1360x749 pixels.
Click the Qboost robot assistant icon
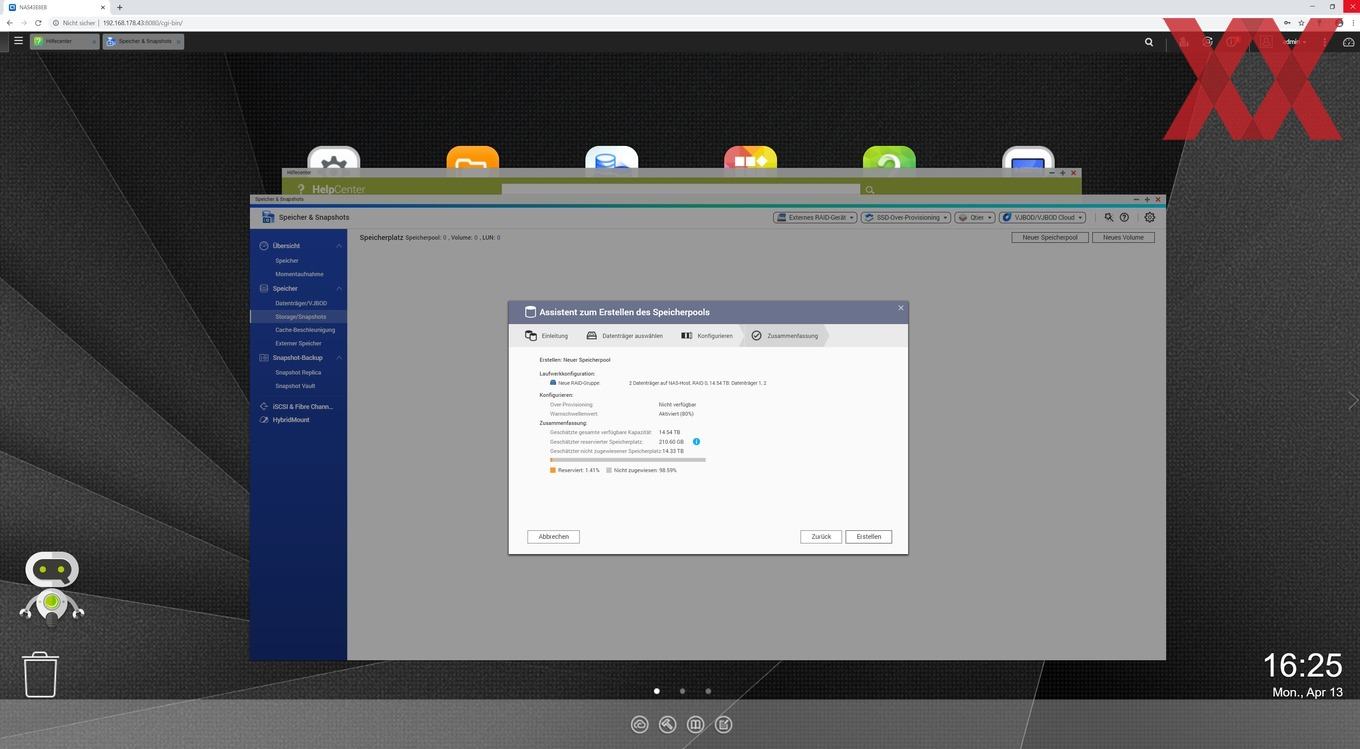[51, 588]
